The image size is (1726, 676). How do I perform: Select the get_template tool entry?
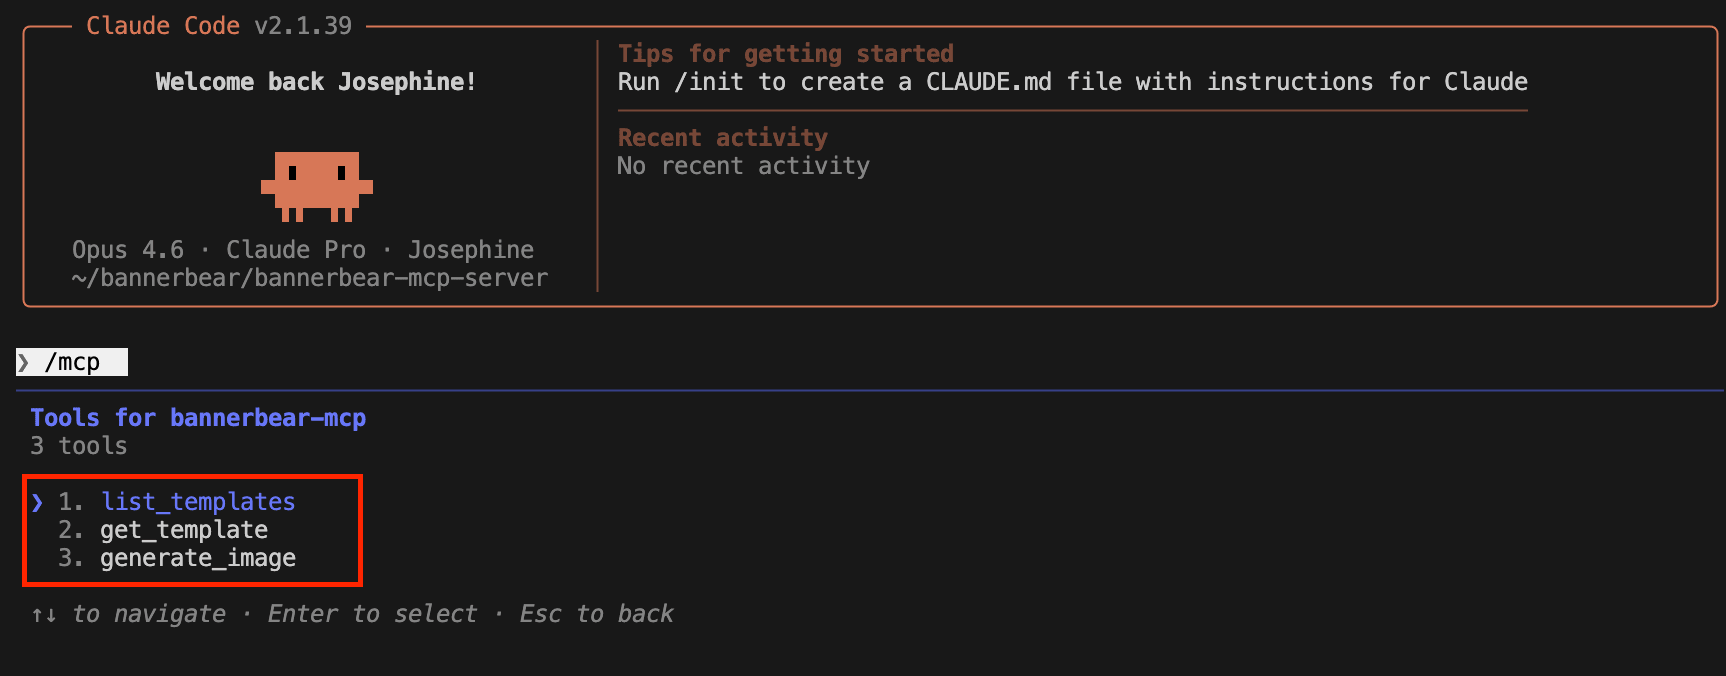click(x=183, y=529)
